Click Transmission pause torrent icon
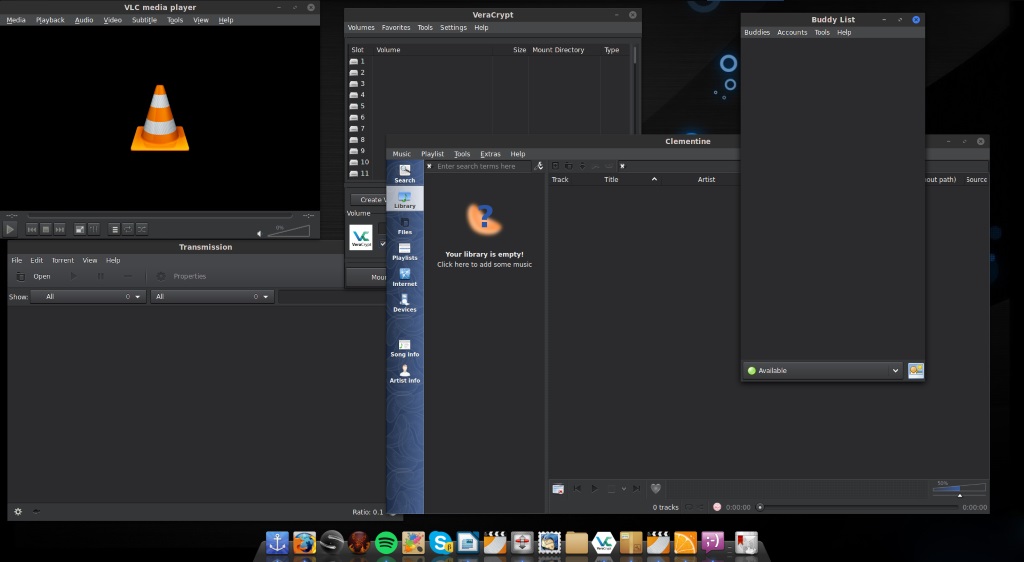The image size is (1024, 562). point(101,276)
